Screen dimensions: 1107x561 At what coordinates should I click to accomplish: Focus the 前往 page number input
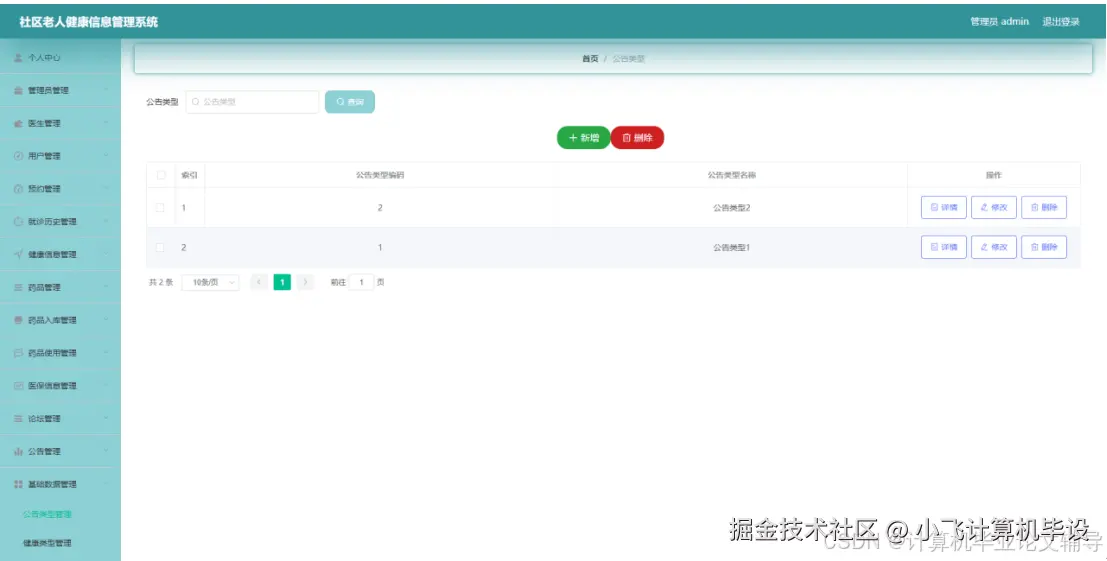(361, 282)
